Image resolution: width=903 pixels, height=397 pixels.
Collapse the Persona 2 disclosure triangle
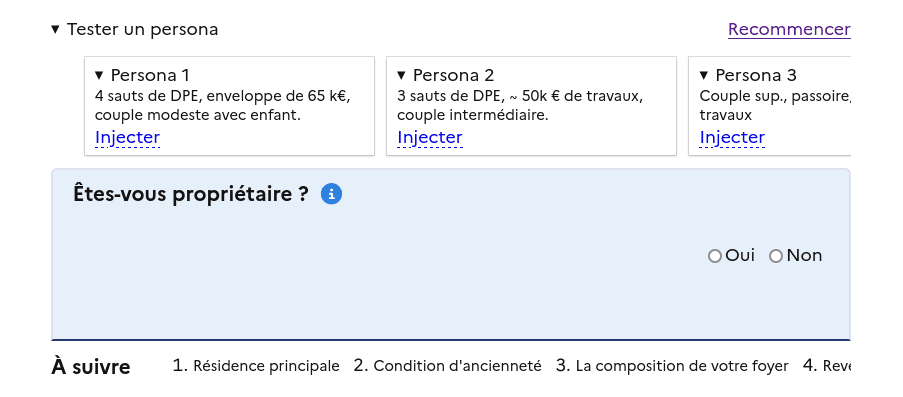[x=401, y=75]
